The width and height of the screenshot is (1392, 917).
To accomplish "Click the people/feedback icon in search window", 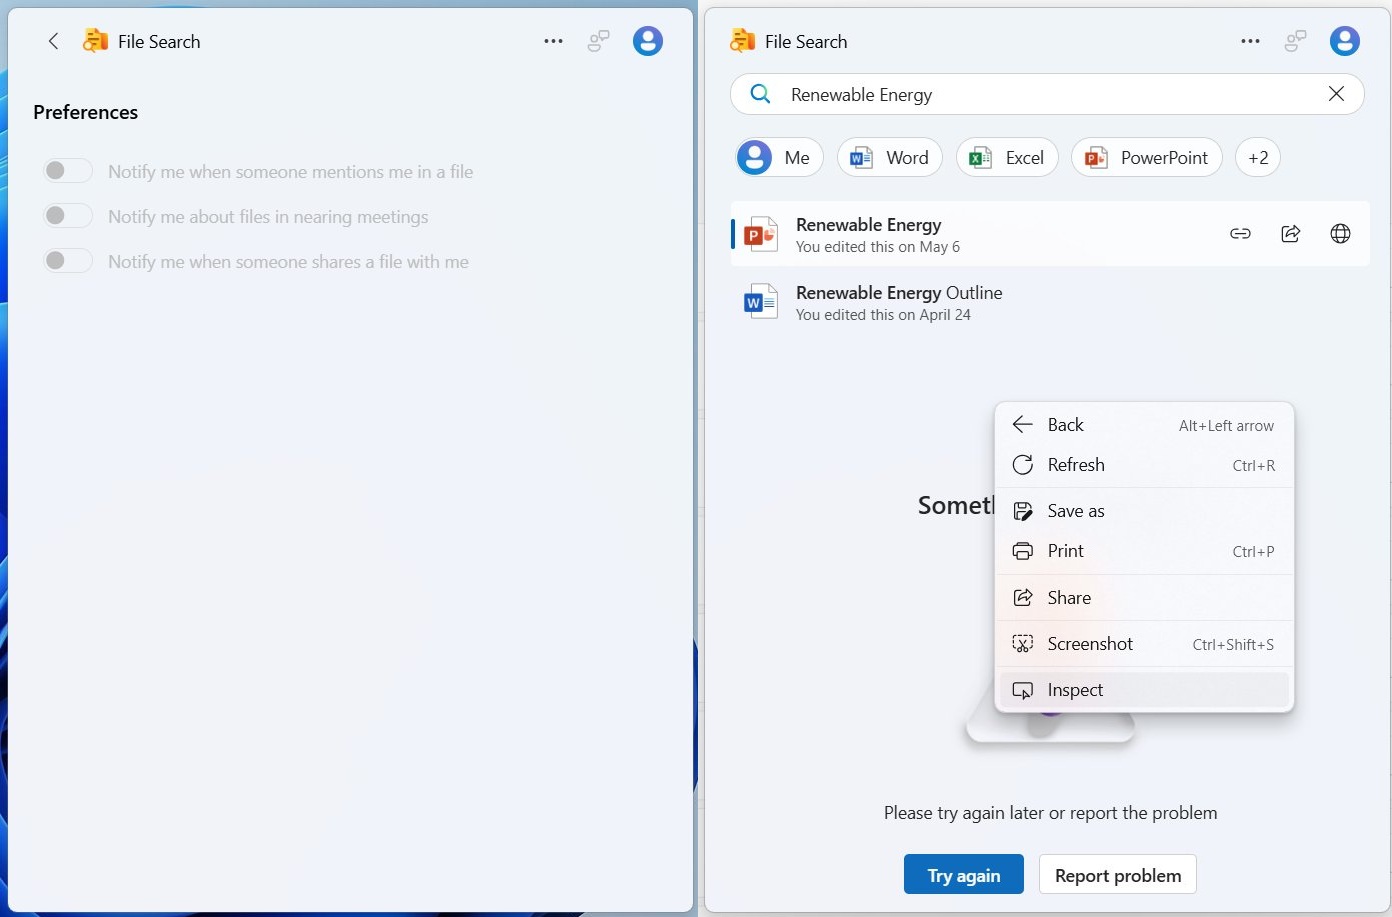I will click(1295, 41).
